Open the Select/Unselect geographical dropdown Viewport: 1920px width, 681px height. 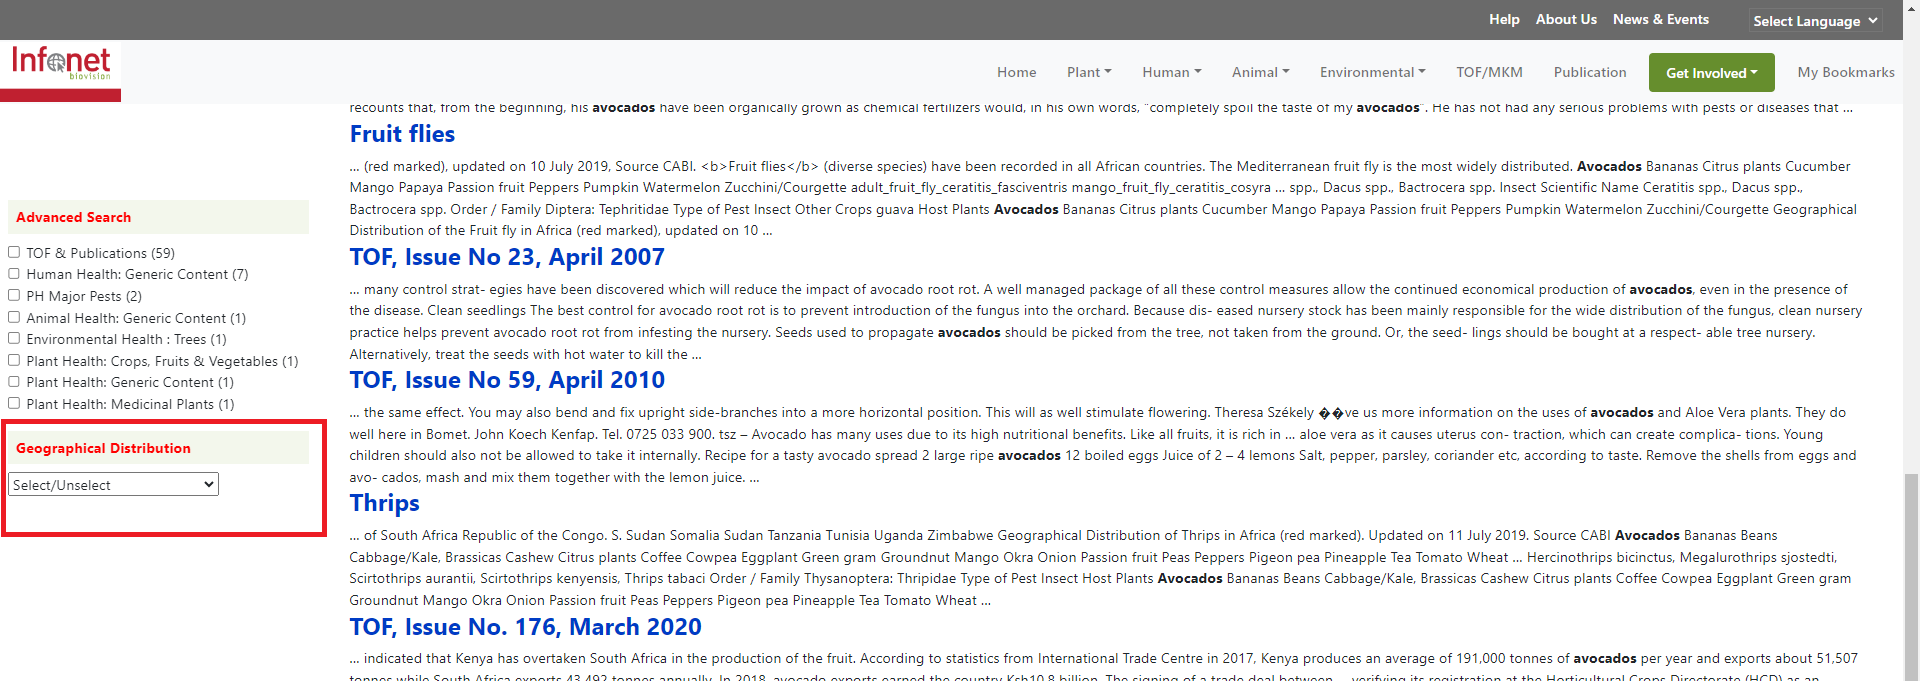(113, 485)
